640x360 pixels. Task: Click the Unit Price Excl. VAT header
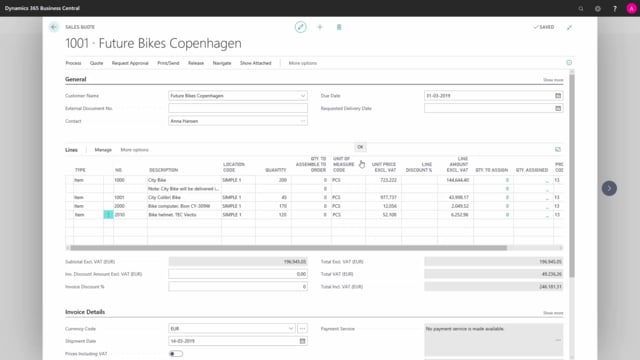tap(384, 167)
